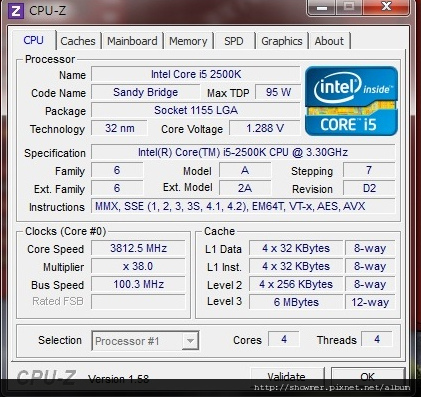Click the CPU-Z purple Z title icon
Viewport: 421px width, 397px height.
tap(16, 11)
